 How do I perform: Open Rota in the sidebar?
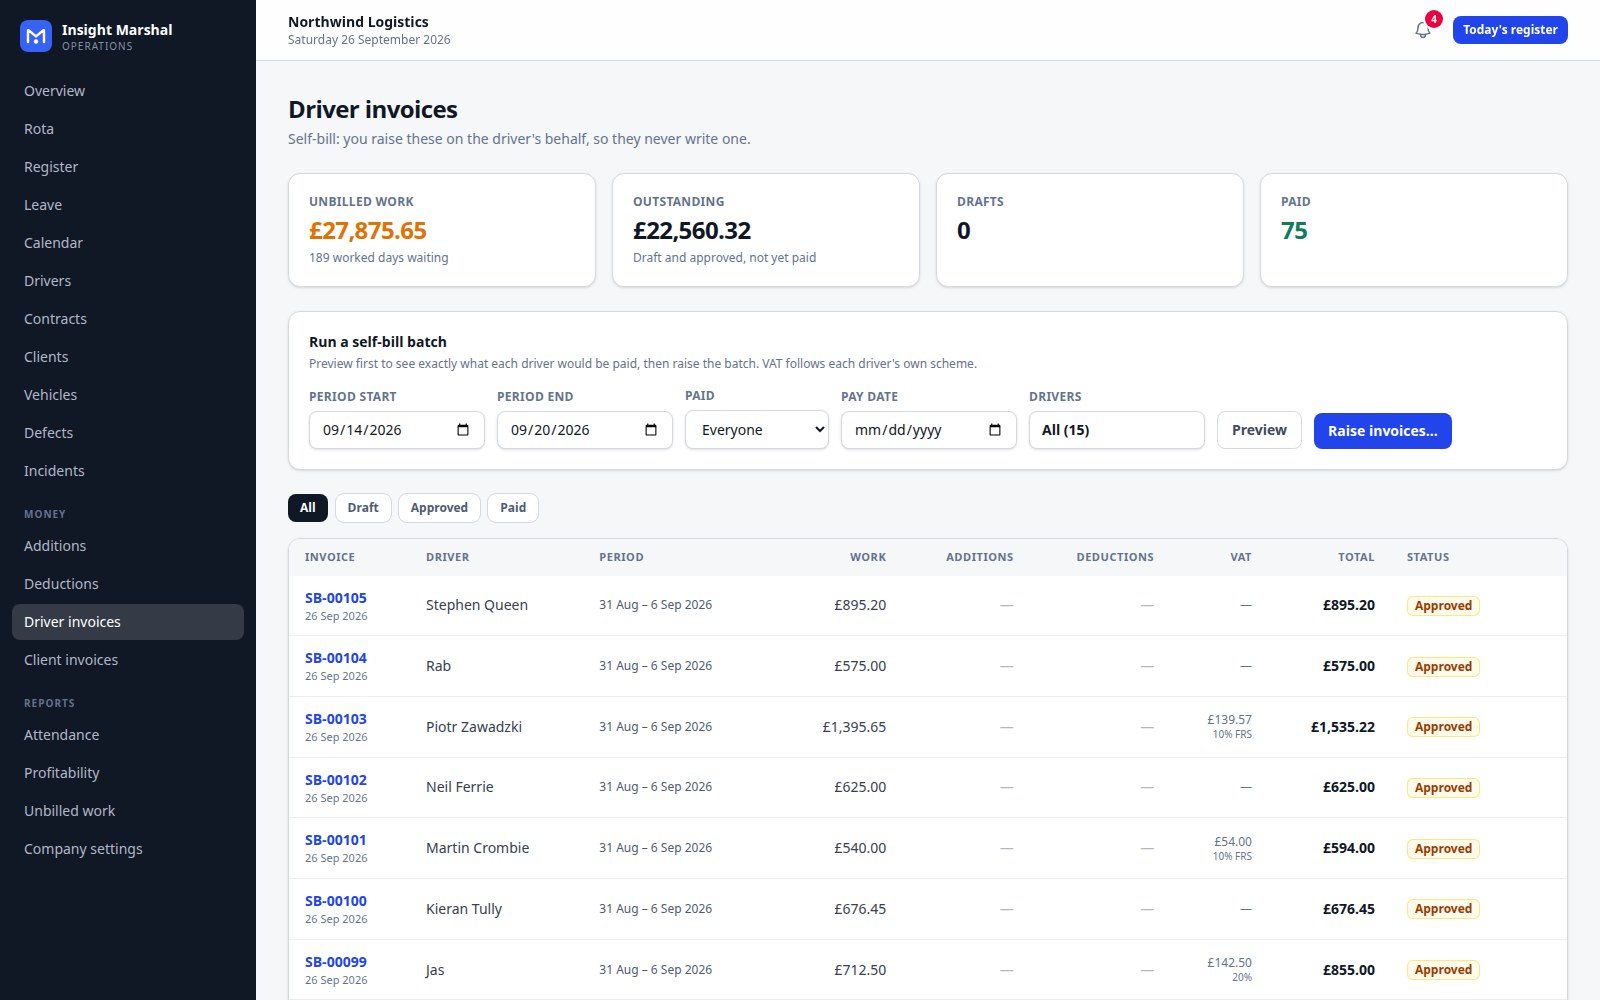click(128, 129)
